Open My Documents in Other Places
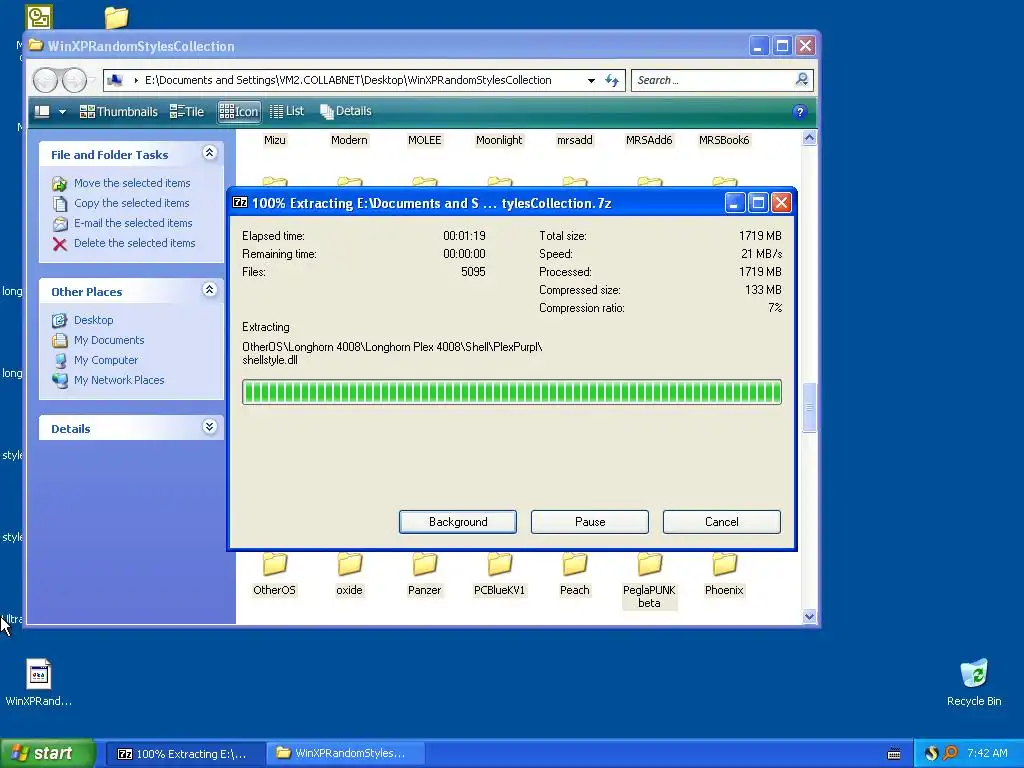Viewport: 1024px width, 768px height. 109,340
